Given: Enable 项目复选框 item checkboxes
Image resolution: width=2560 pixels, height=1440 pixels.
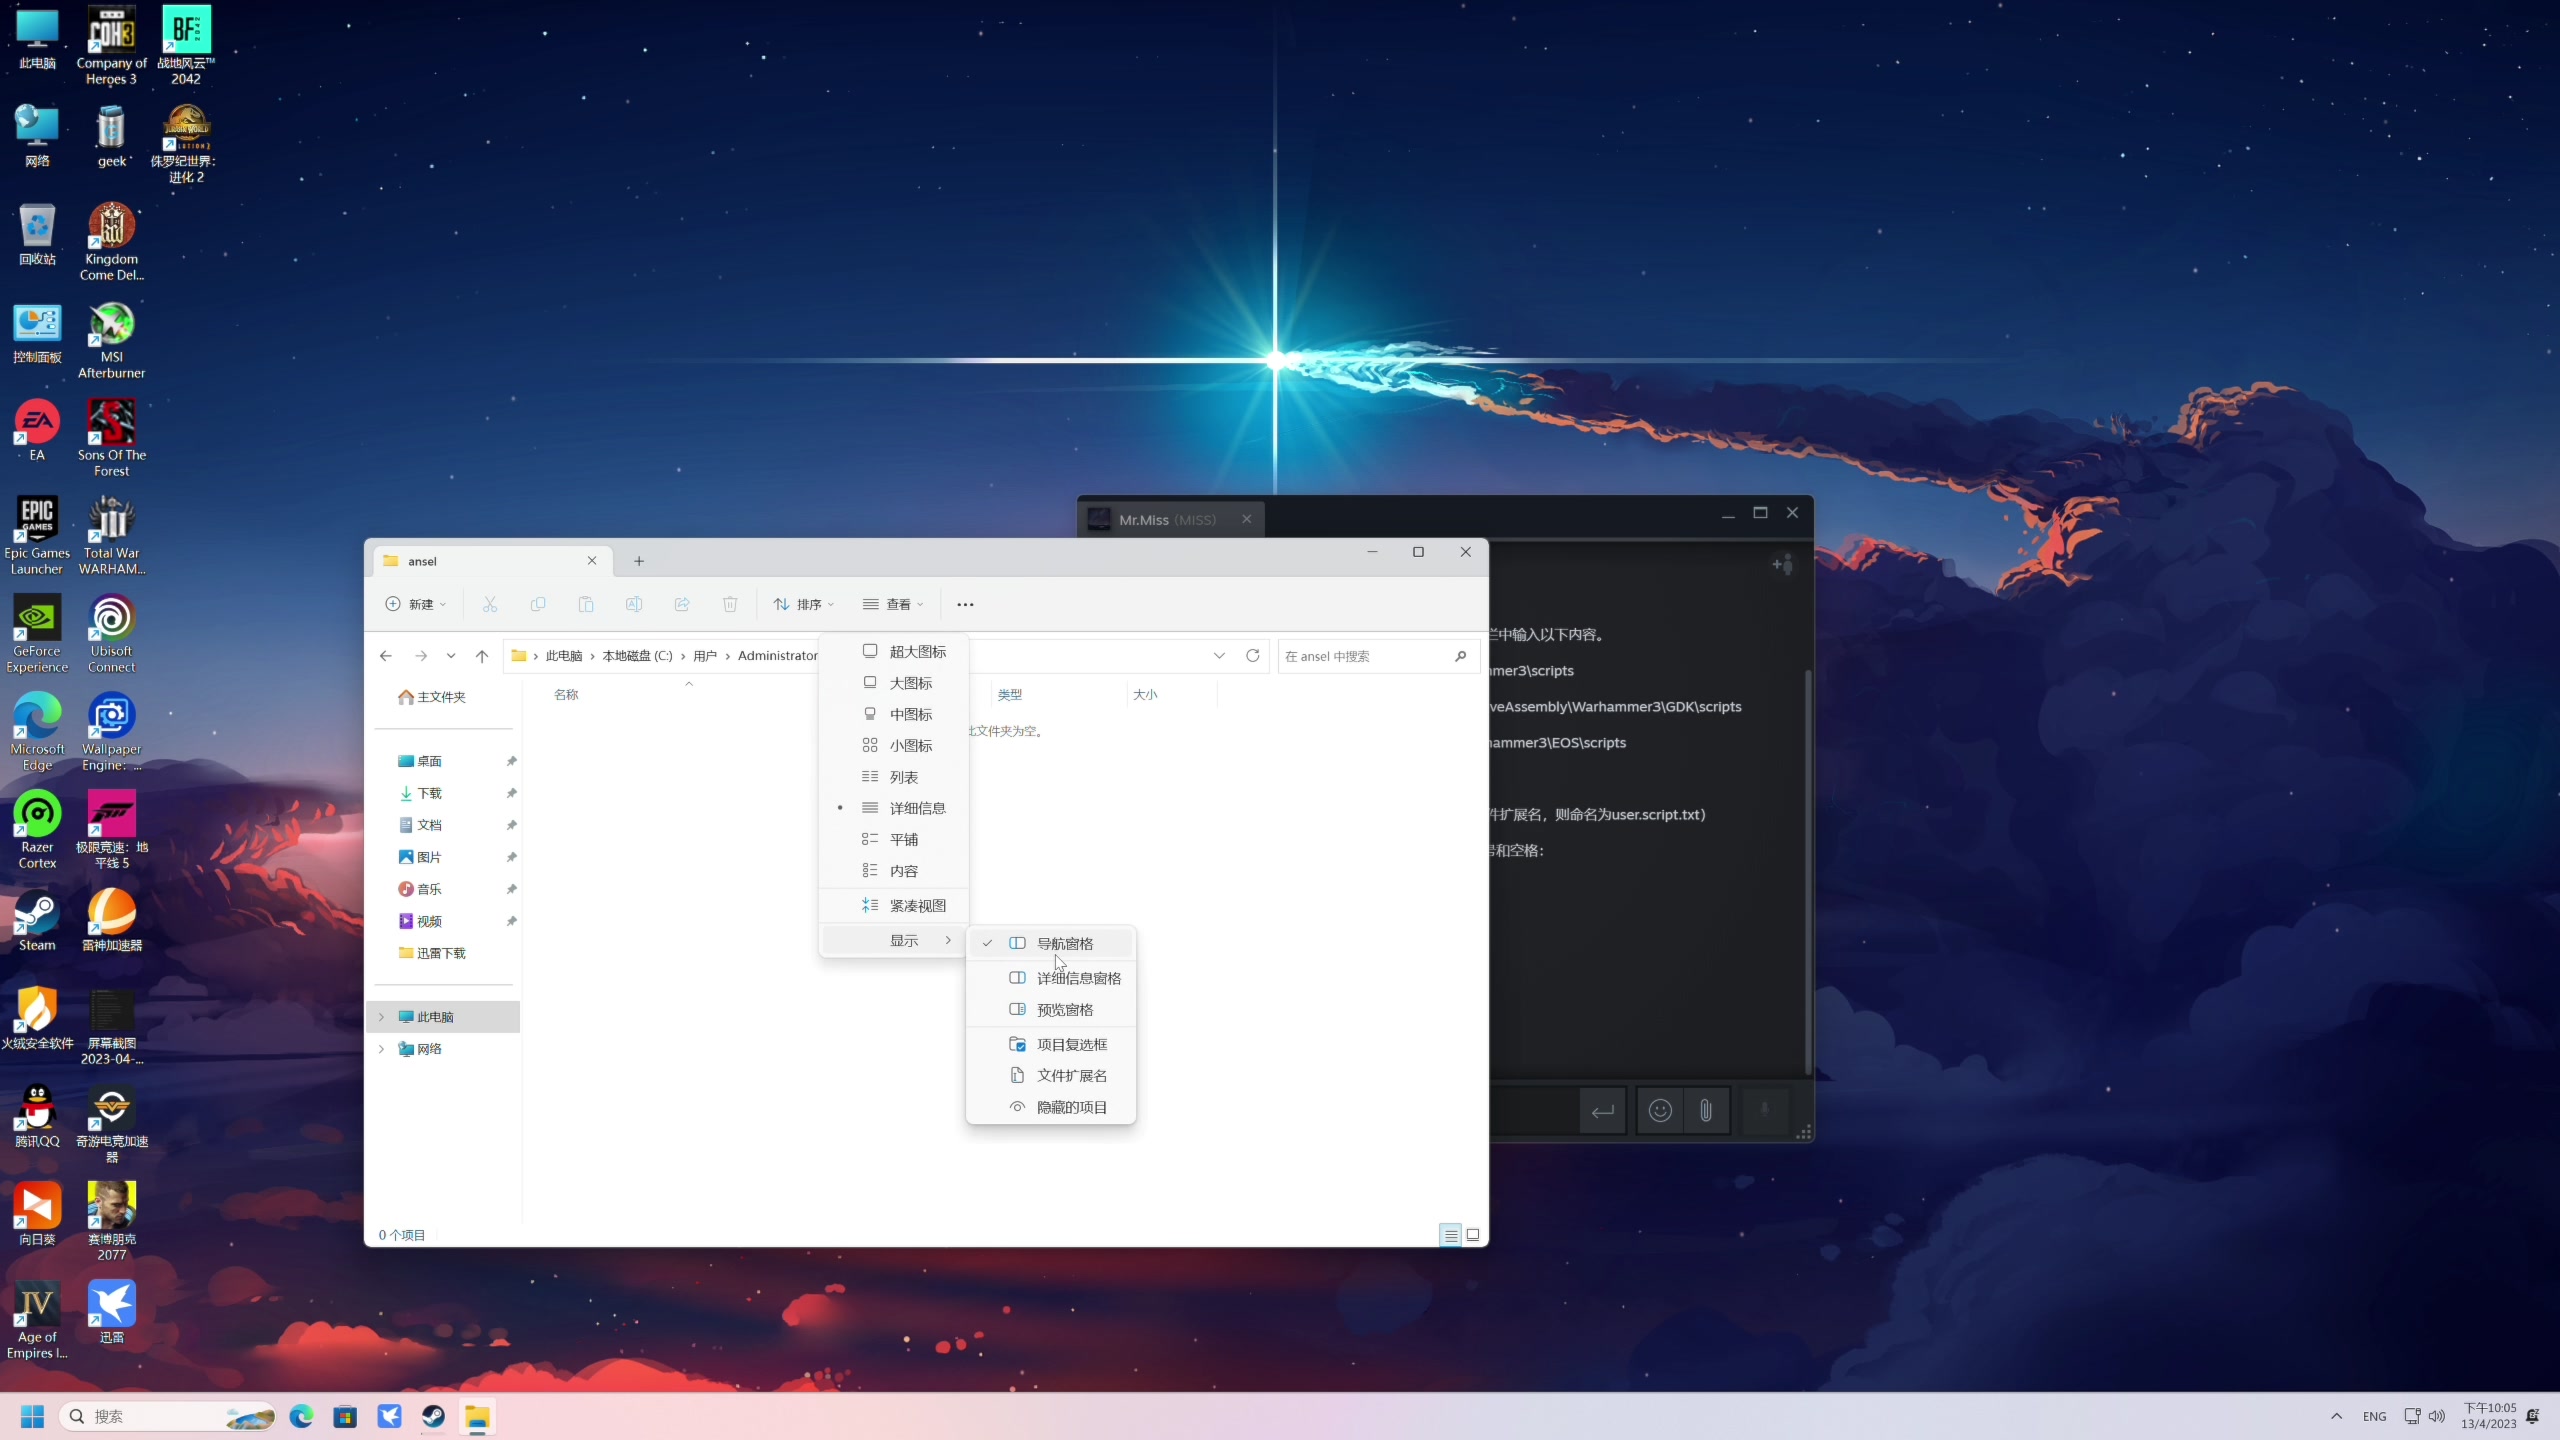Looking at the screenshot, I should (1071, 1044).
